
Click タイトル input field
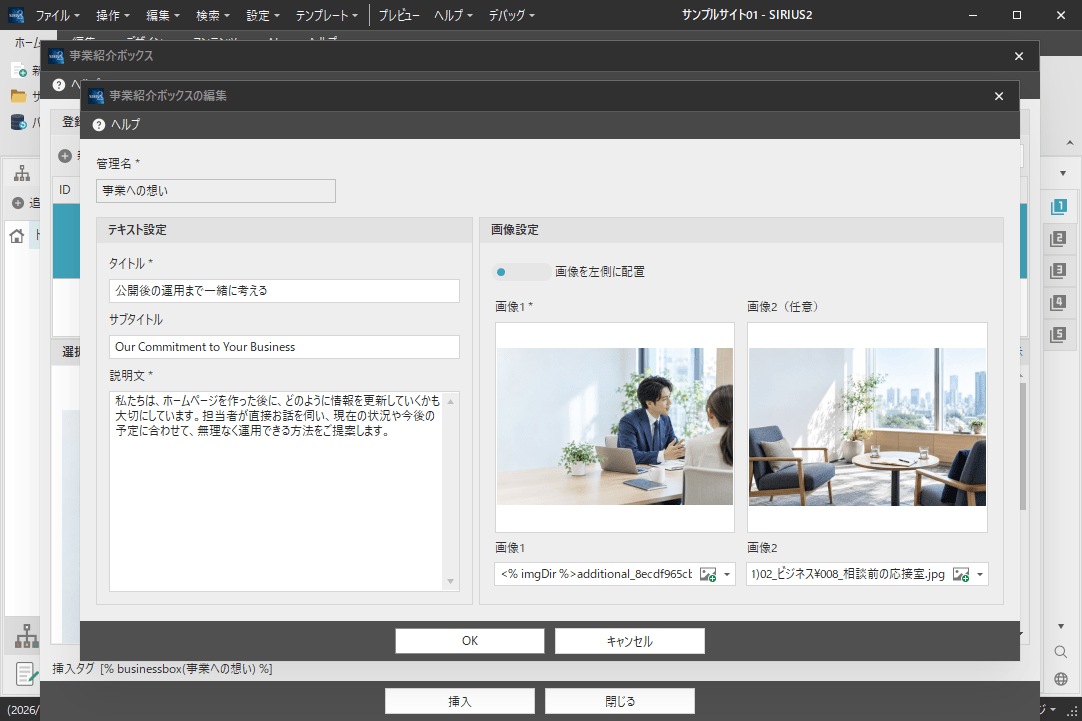click(x=284, y=290)
